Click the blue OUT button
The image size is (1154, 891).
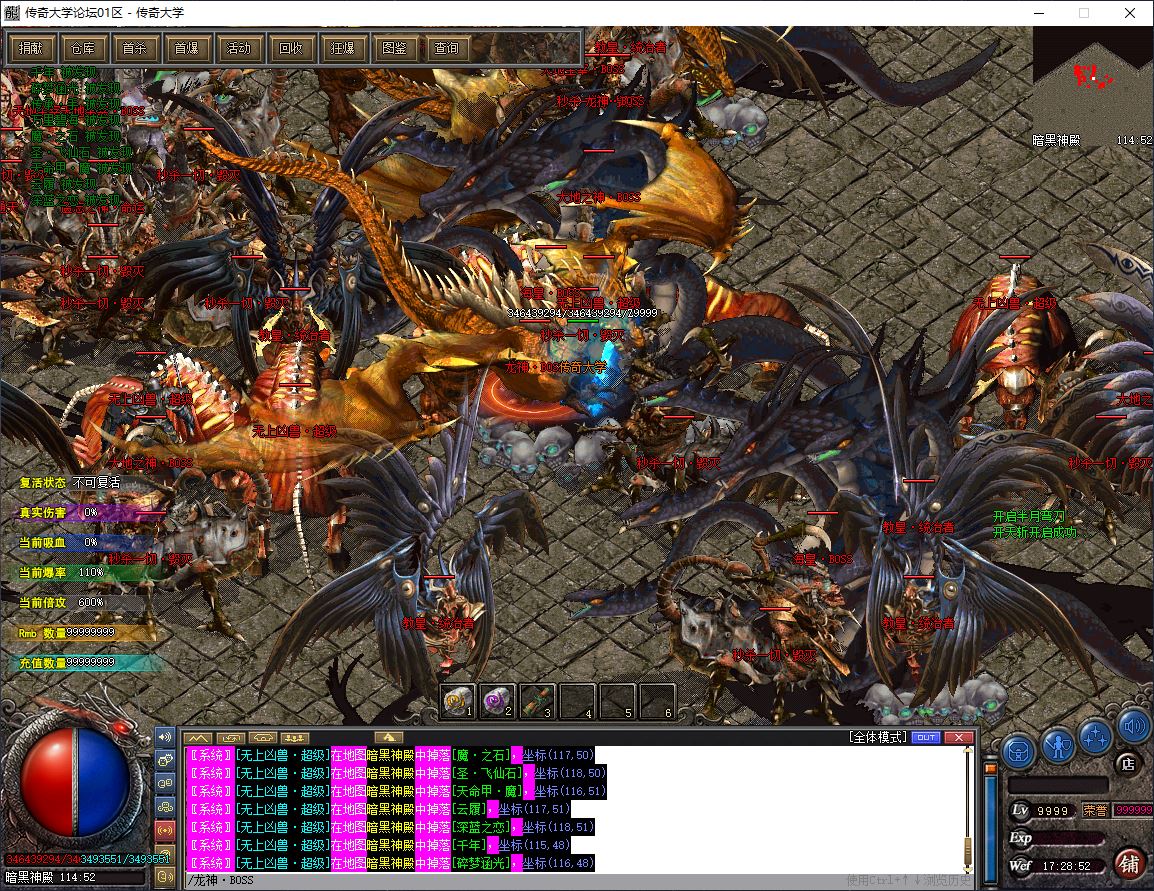click(926, 737)
